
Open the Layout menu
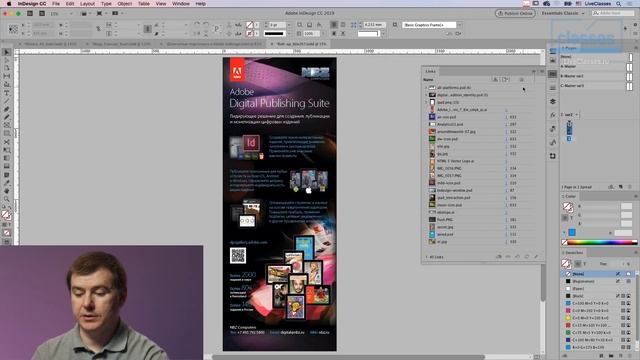tap(87, 4)
